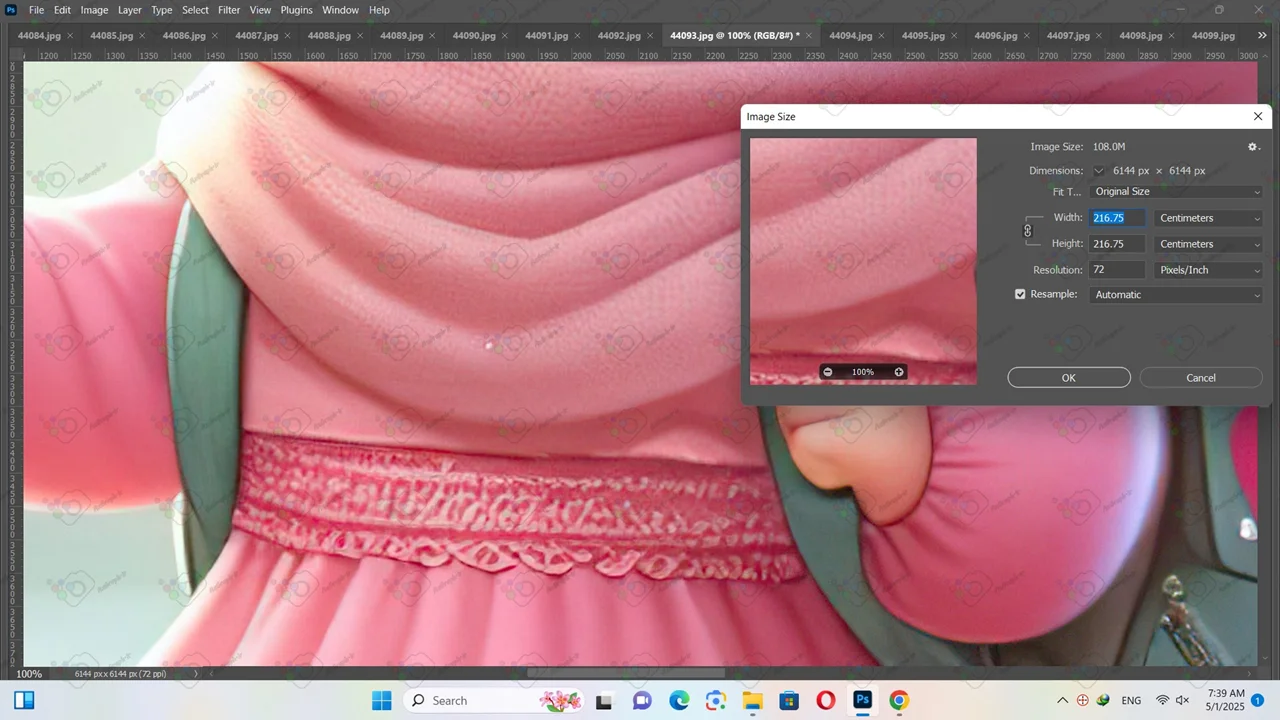
Task: Open the Resample method dropdown
Action: tap(1176, 295)
